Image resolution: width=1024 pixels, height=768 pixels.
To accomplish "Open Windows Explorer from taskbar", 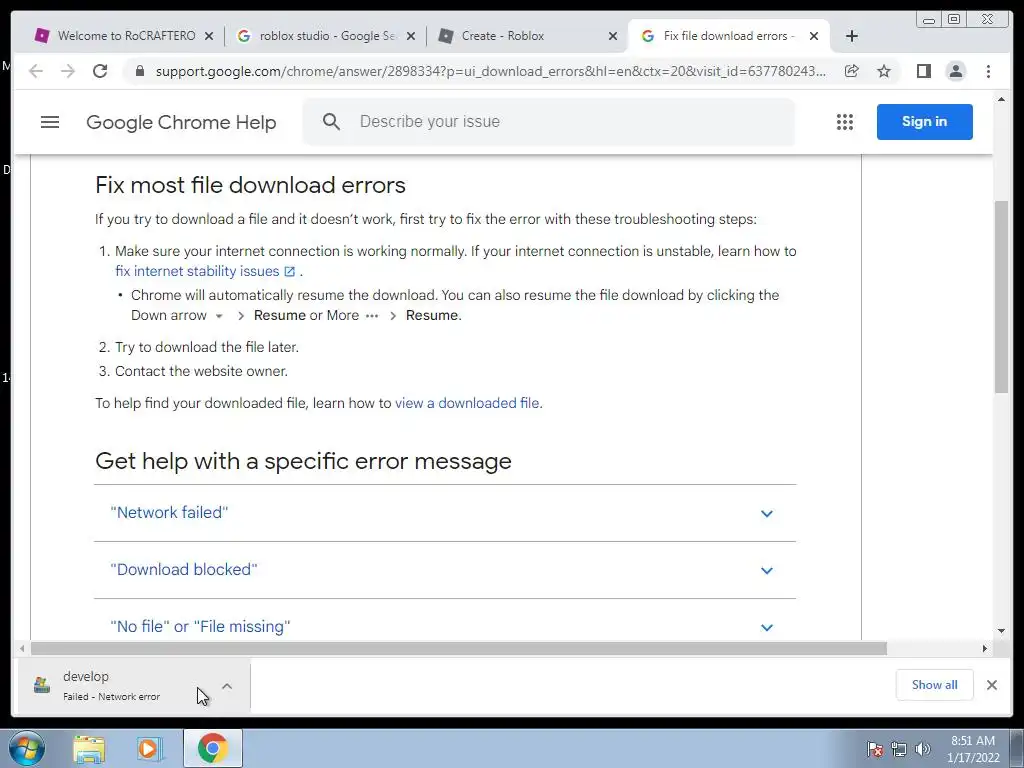I will [89, 749].
